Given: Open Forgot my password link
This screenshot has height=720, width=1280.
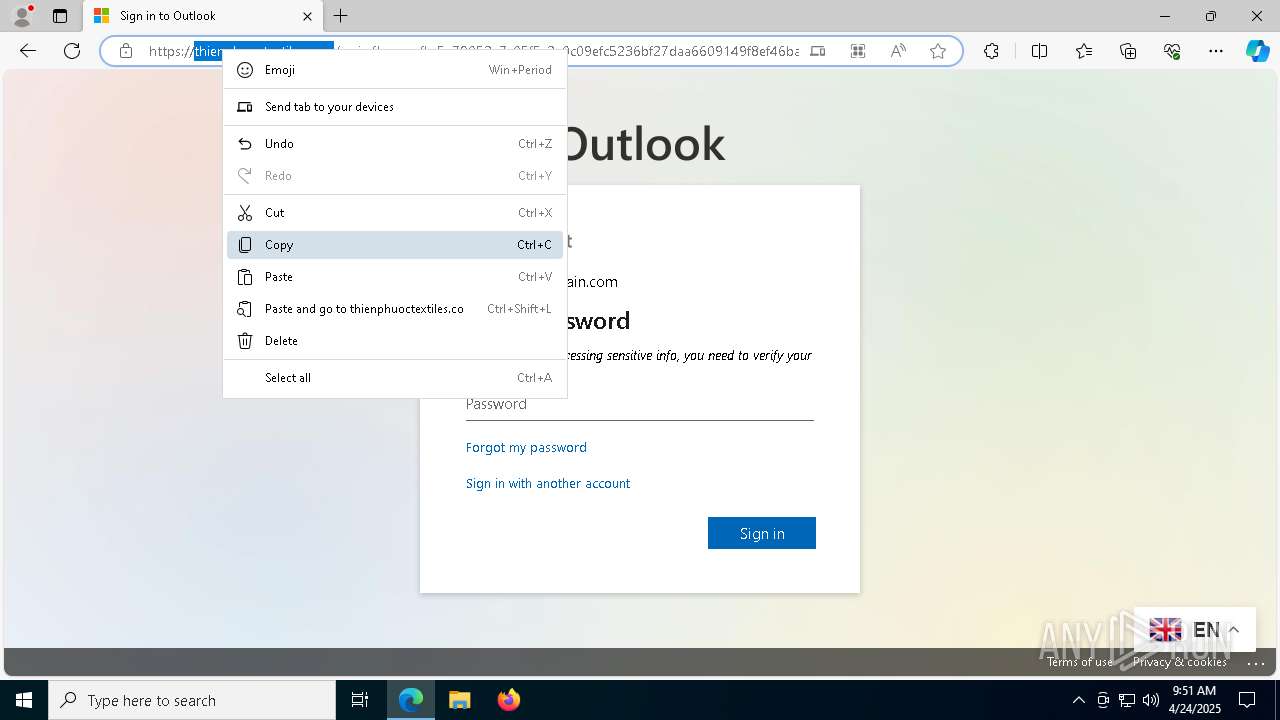Looking at the screenshot, I should coord(526,447).
